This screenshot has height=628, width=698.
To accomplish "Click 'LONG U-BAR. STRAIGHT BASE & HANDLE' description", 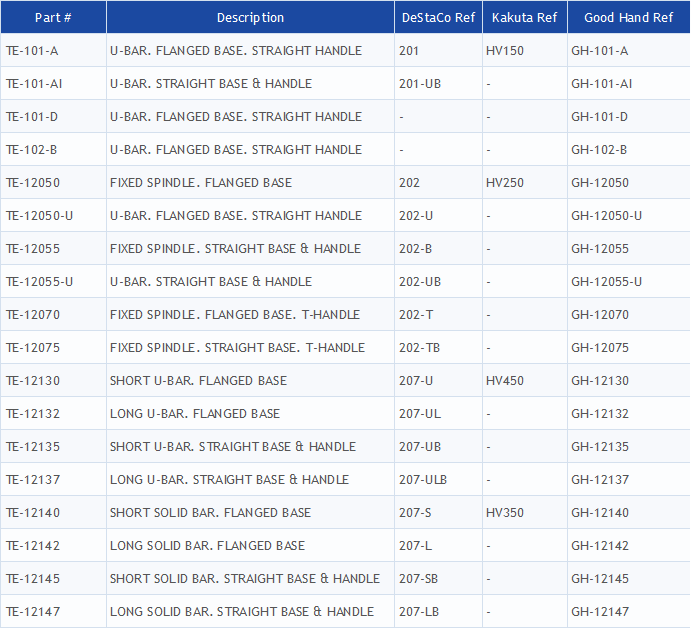I will (229, 479).
